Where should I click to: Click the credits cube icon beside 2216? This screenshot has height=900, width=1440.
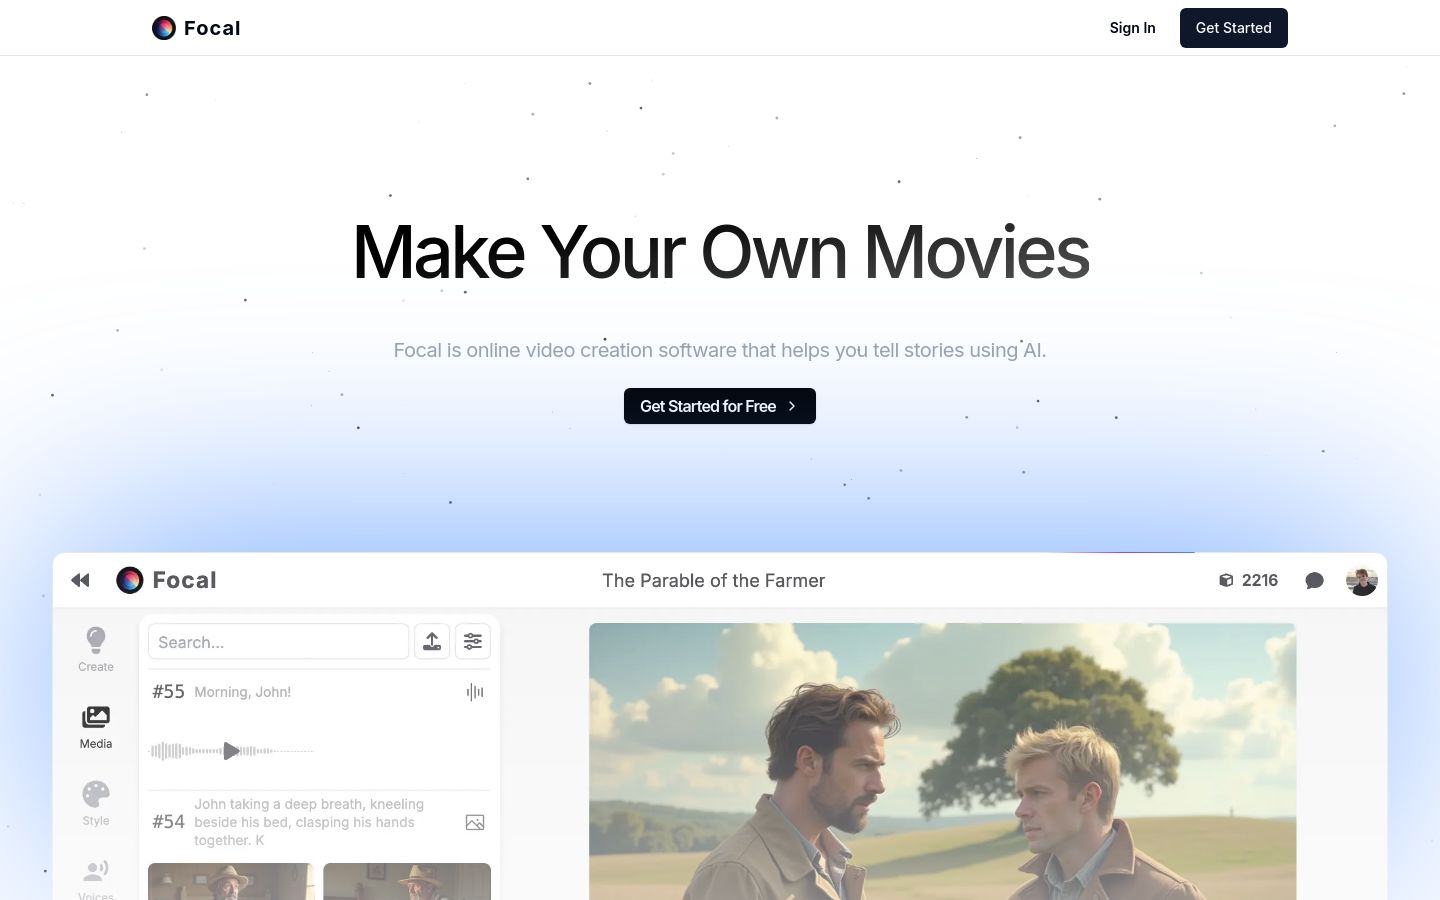[x=1226, y=580]
